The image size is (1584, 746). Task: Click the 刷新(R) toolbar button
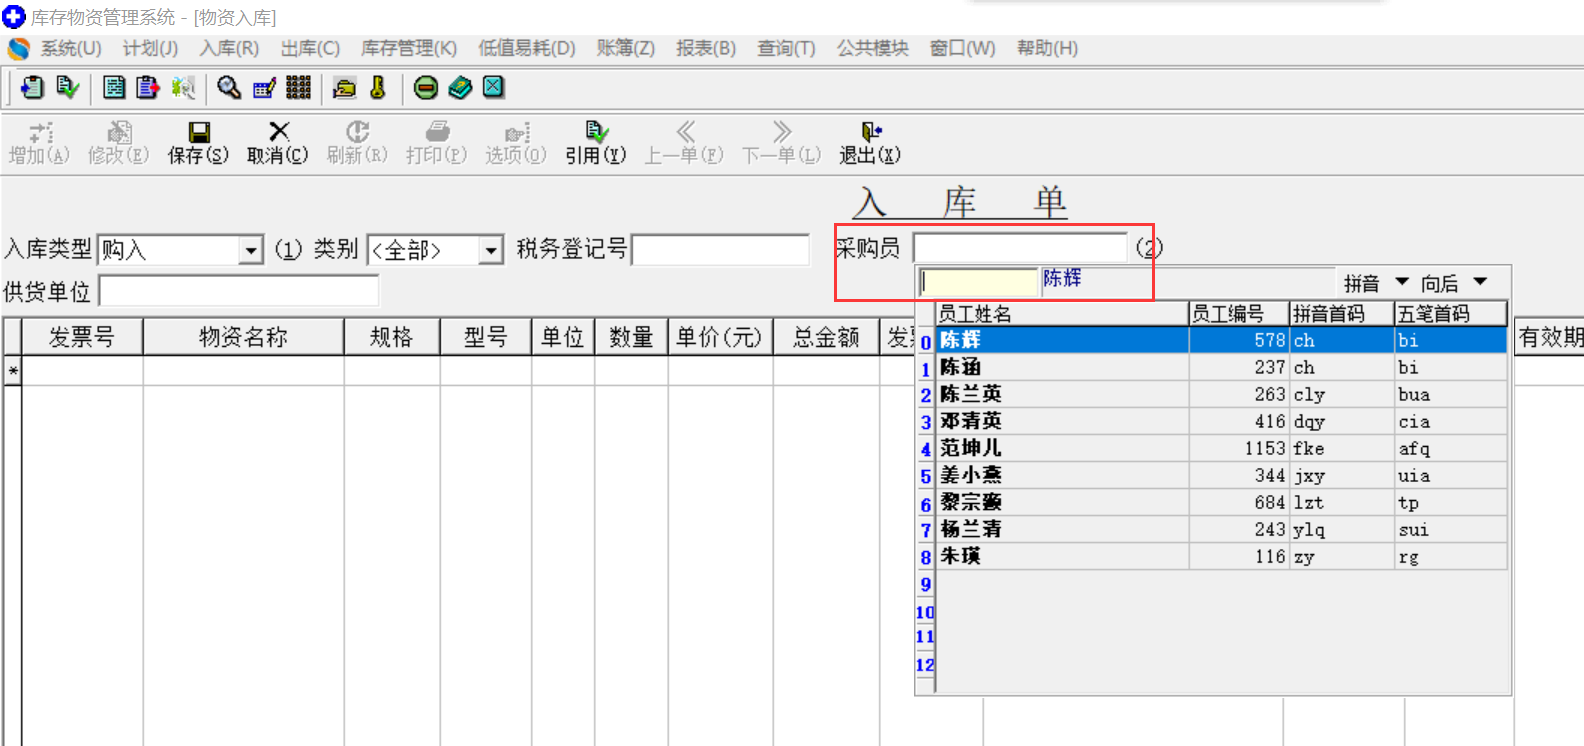point(357,143)
